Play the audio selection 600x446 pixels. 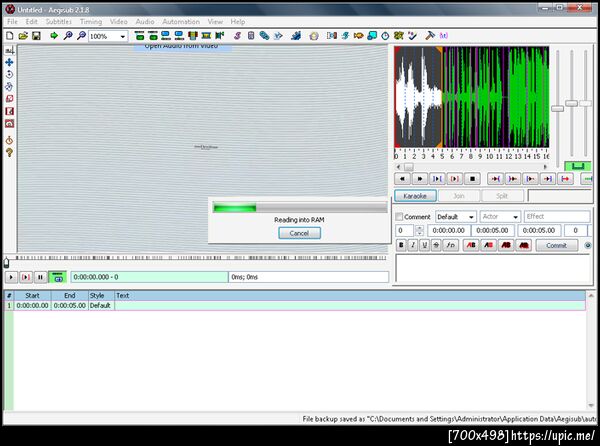click(x=437, y=179)
